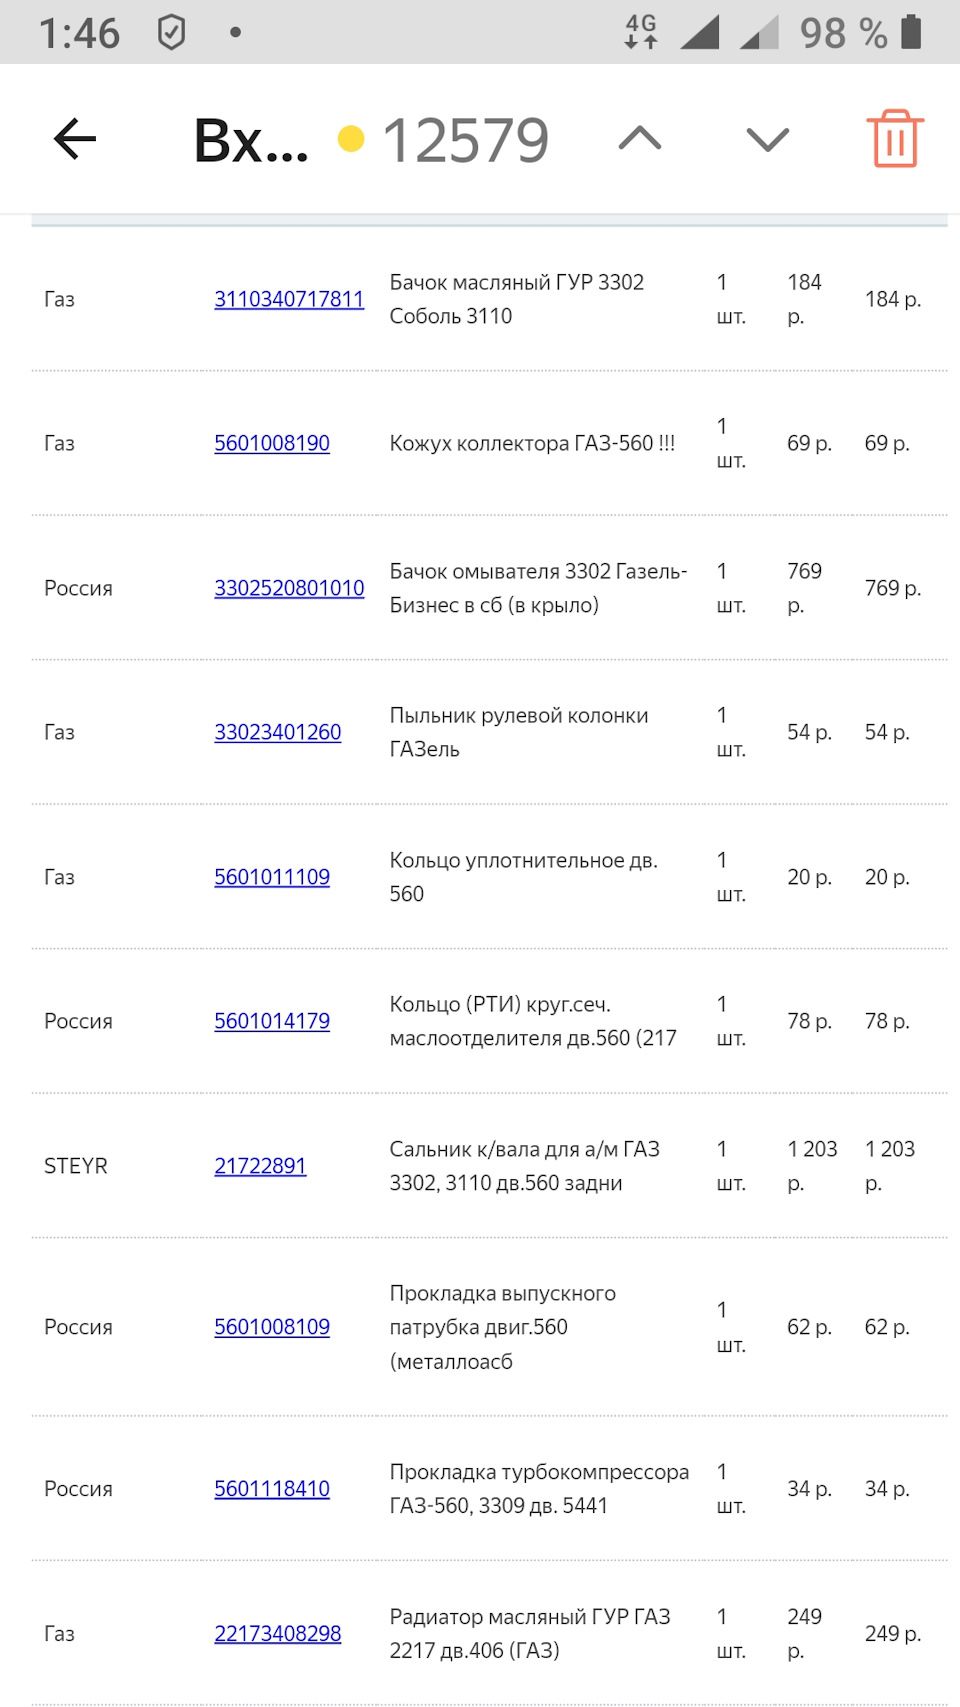Open link 5601011109
Viewport: 960px width, 1707px height.
272,877
